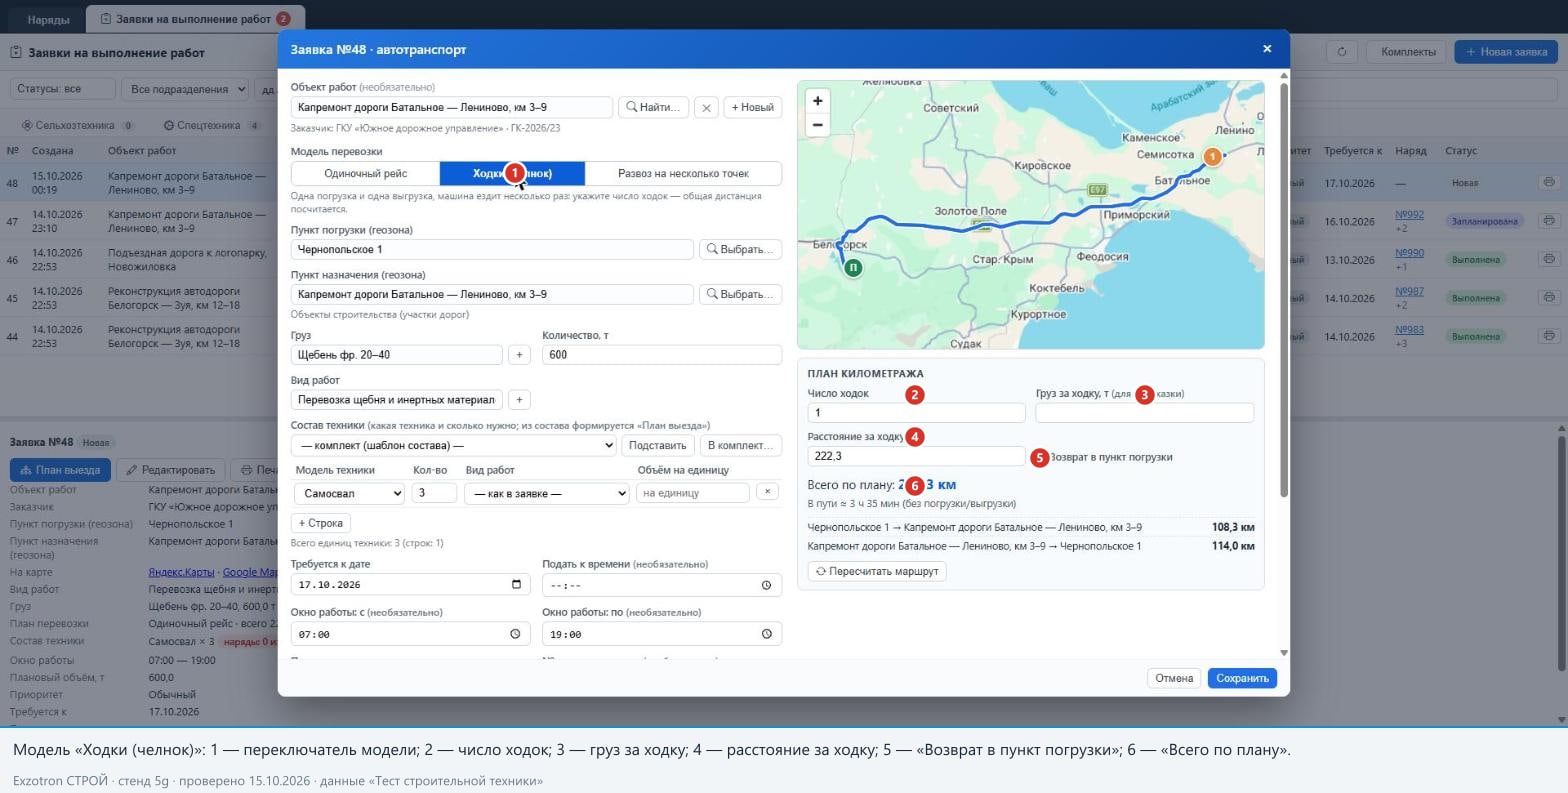
Task: Open the 'как в заявке' work type dropdown
Action: click(x=546, y=493)
